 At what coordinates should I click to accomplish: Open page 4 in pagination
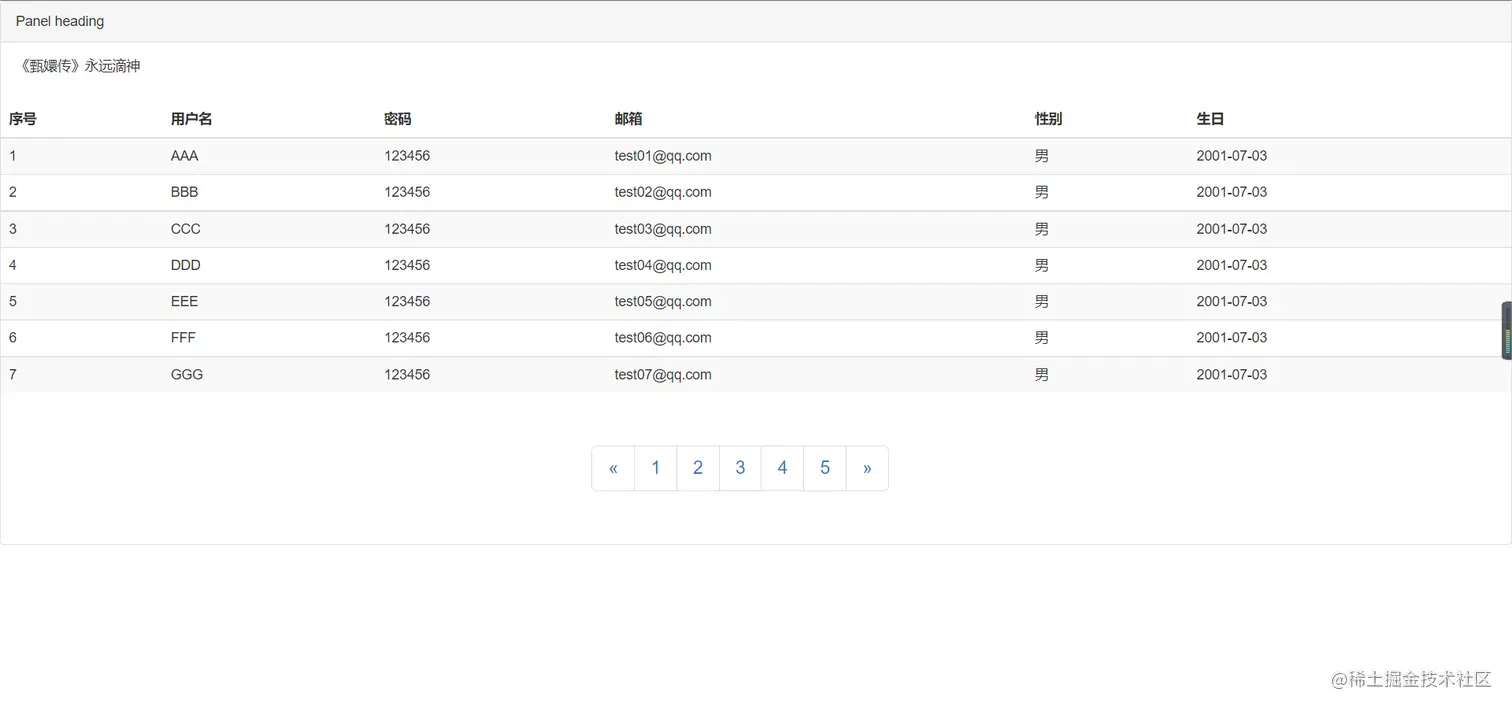[x=782, y=468]
